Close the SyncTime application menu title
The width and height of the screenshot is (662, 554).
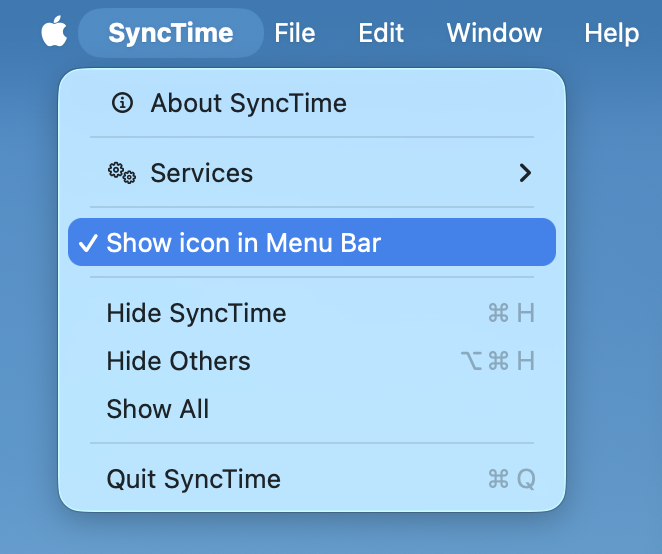point(170,33)
